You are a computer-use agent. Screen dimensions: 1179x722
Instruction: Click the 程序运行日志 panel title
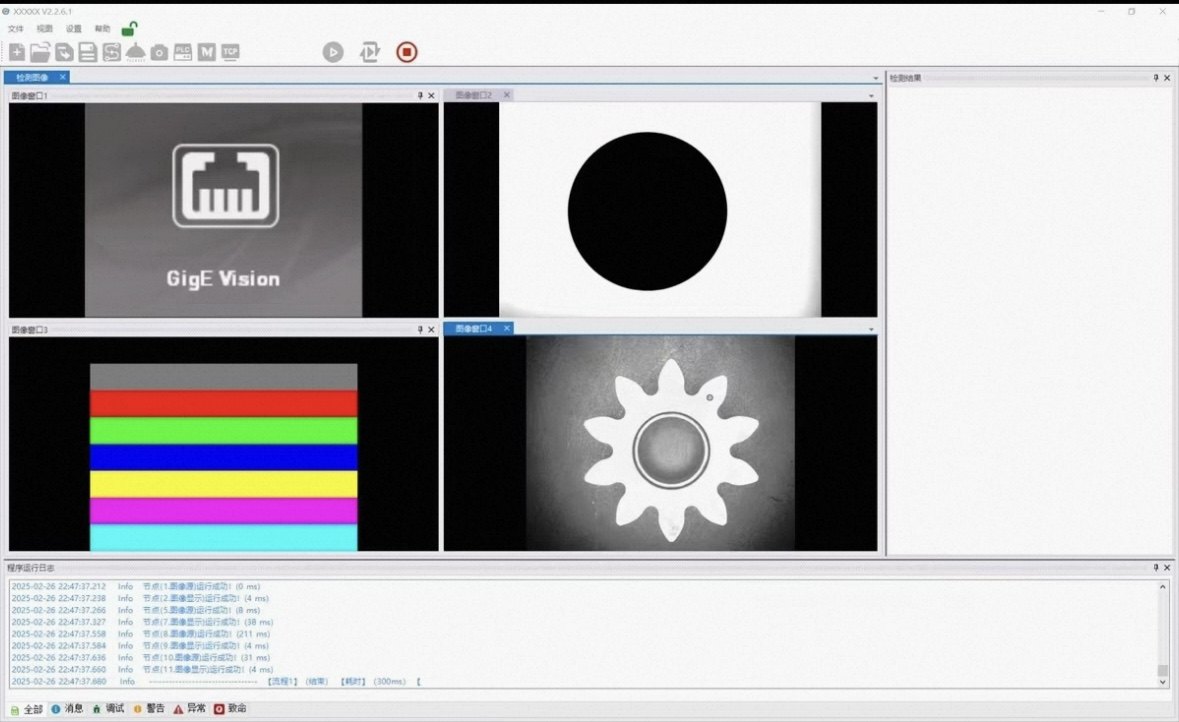(31, 568)
